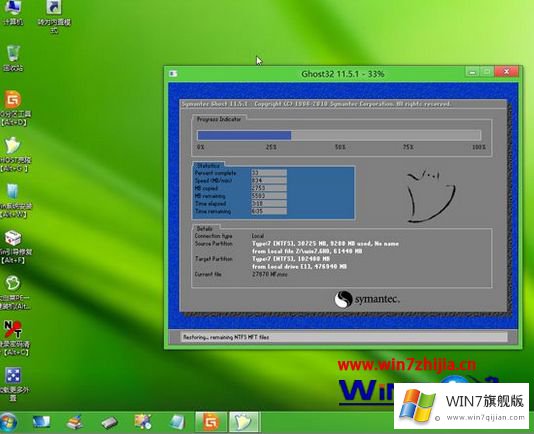Click the "Ghost32 11.5.1 - 33%" title bar

point(343,74)
